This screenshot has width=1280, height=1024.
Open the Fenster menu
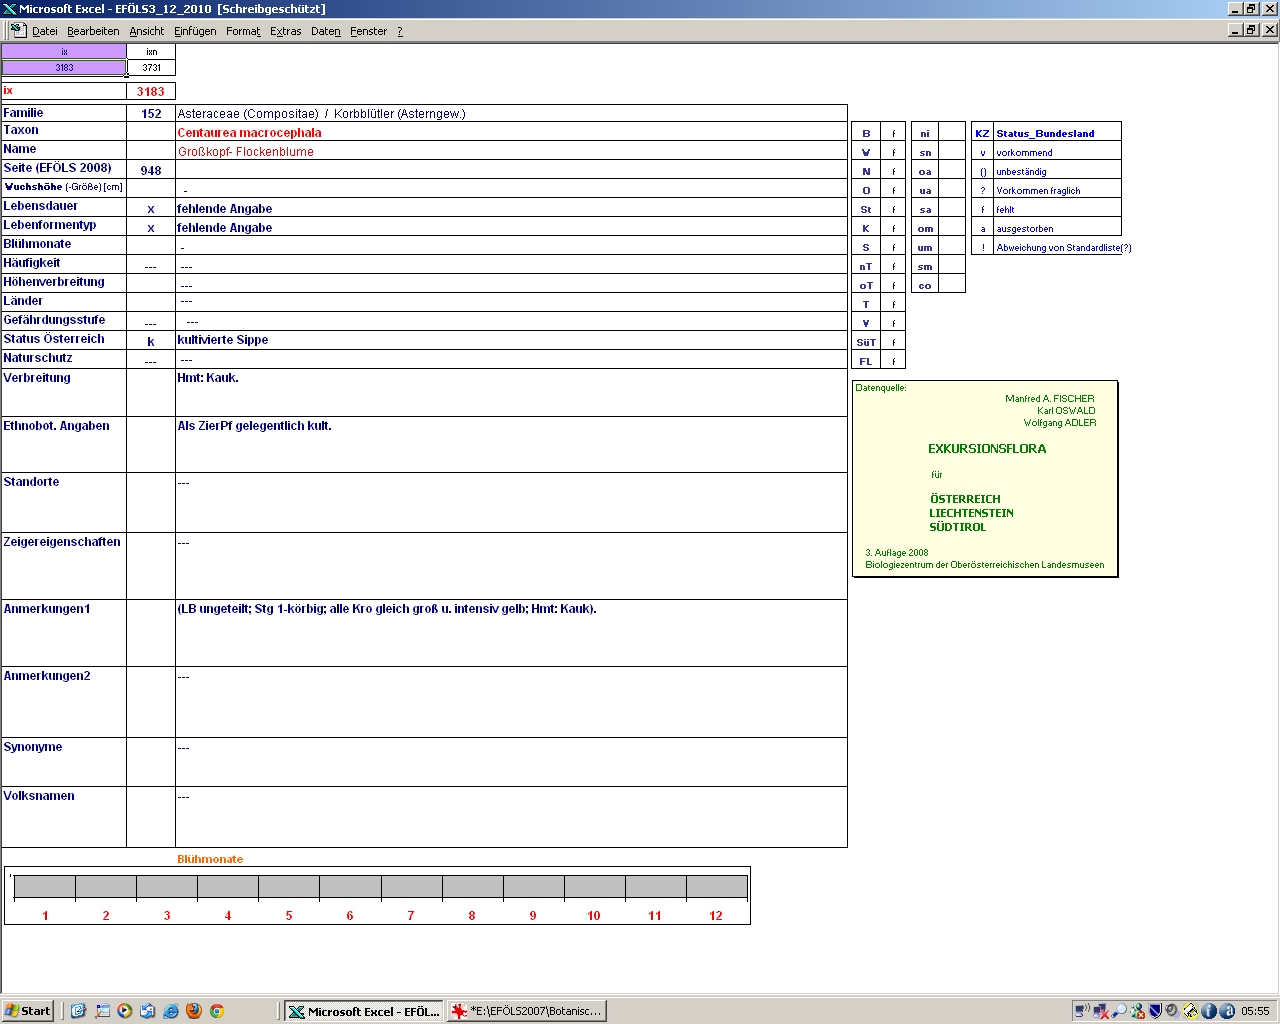(368, 31)
